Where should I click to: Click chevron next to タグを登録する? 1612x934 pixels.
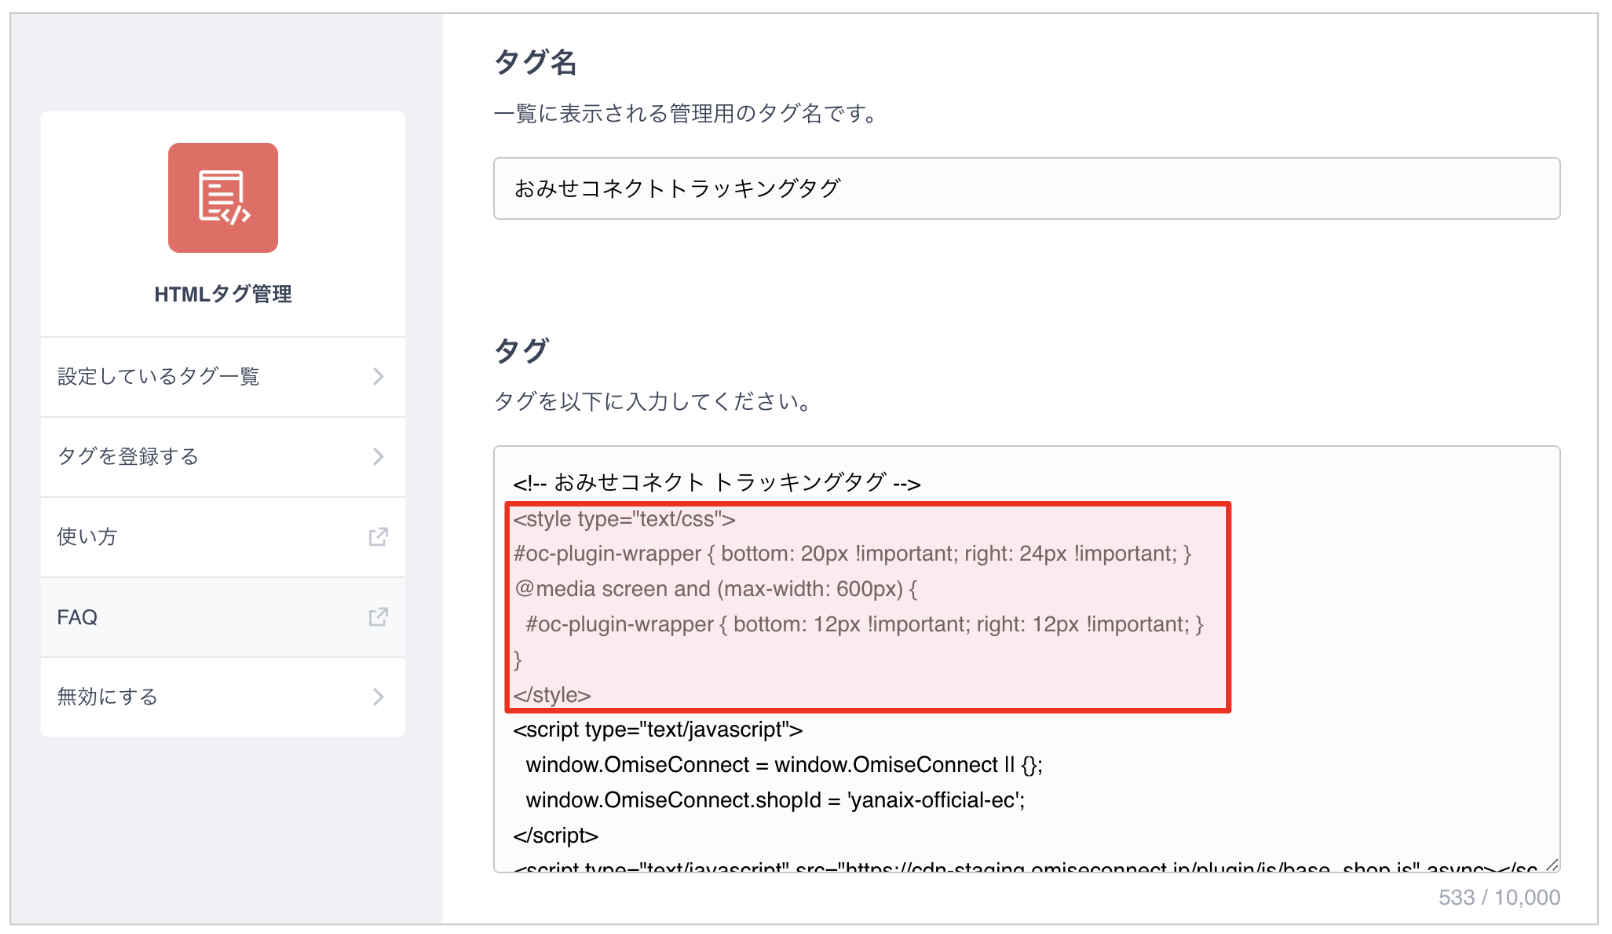[378, 456]
